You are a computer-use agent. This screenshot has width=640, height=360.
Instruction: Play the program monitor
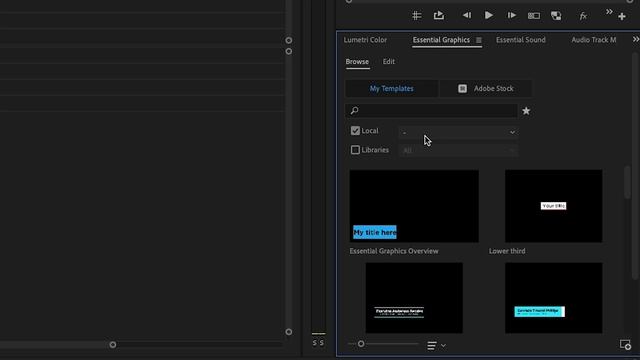pyautogui.click(x=489, y=16)
